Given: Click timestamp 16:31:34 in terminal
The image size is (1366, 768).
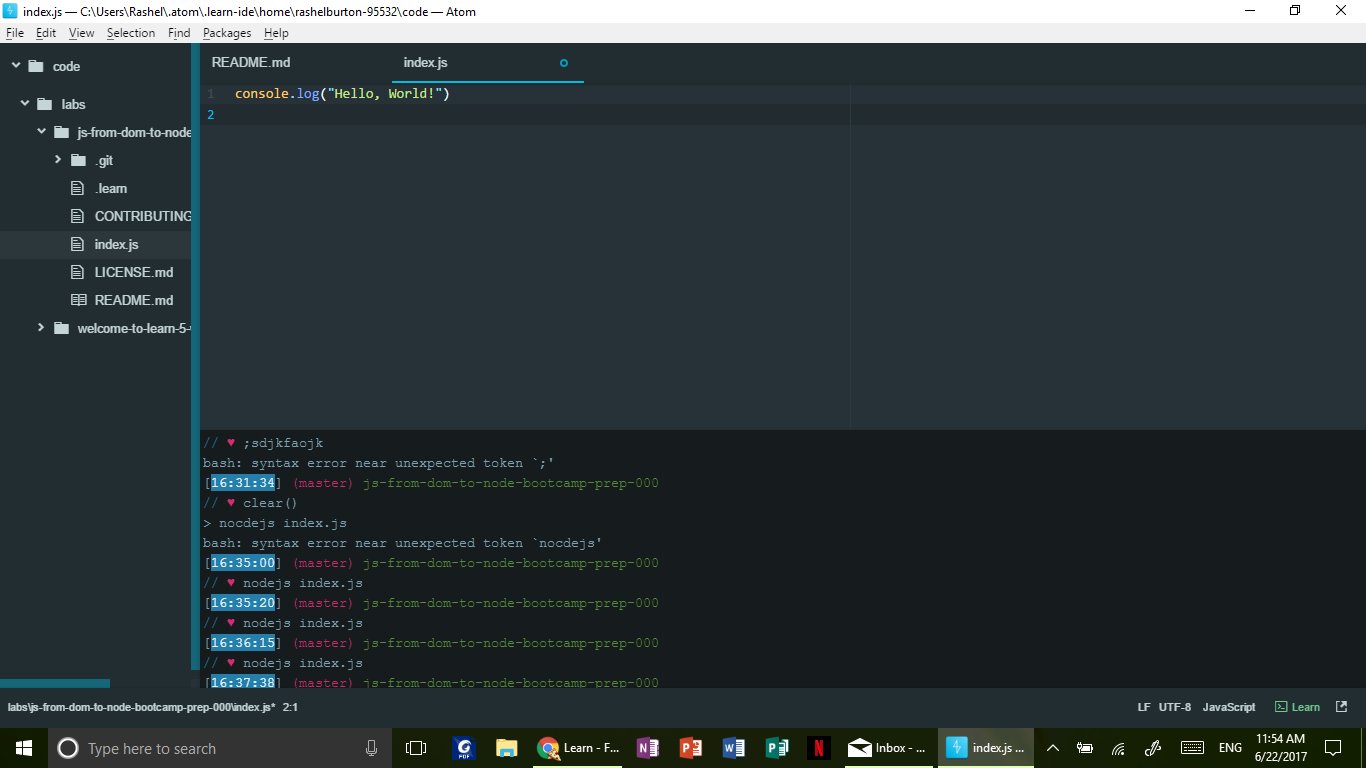Looking at the screenshot, I should coord(243,483).
